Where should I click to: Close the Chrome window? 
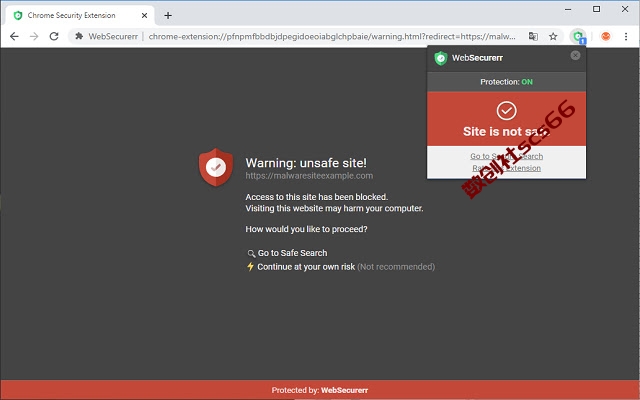(x=625, y=9)
